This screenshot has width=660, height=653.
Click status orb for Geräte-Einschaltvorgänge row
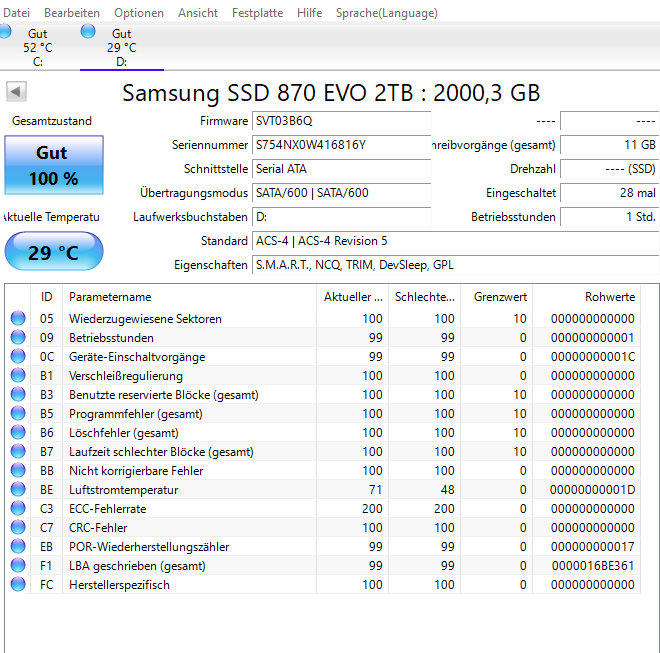coord(18,356)
